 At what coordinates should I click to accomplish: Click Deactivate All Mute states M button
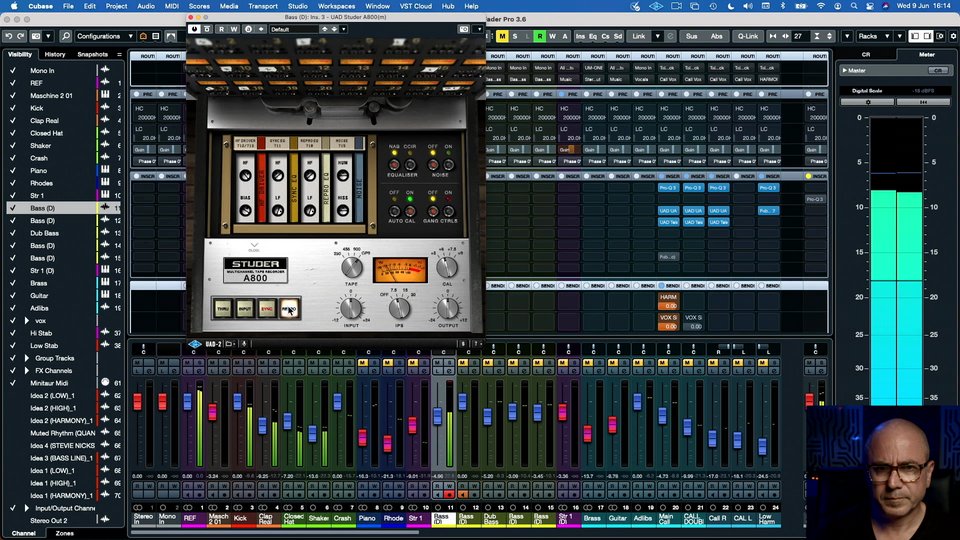[502, 36]
